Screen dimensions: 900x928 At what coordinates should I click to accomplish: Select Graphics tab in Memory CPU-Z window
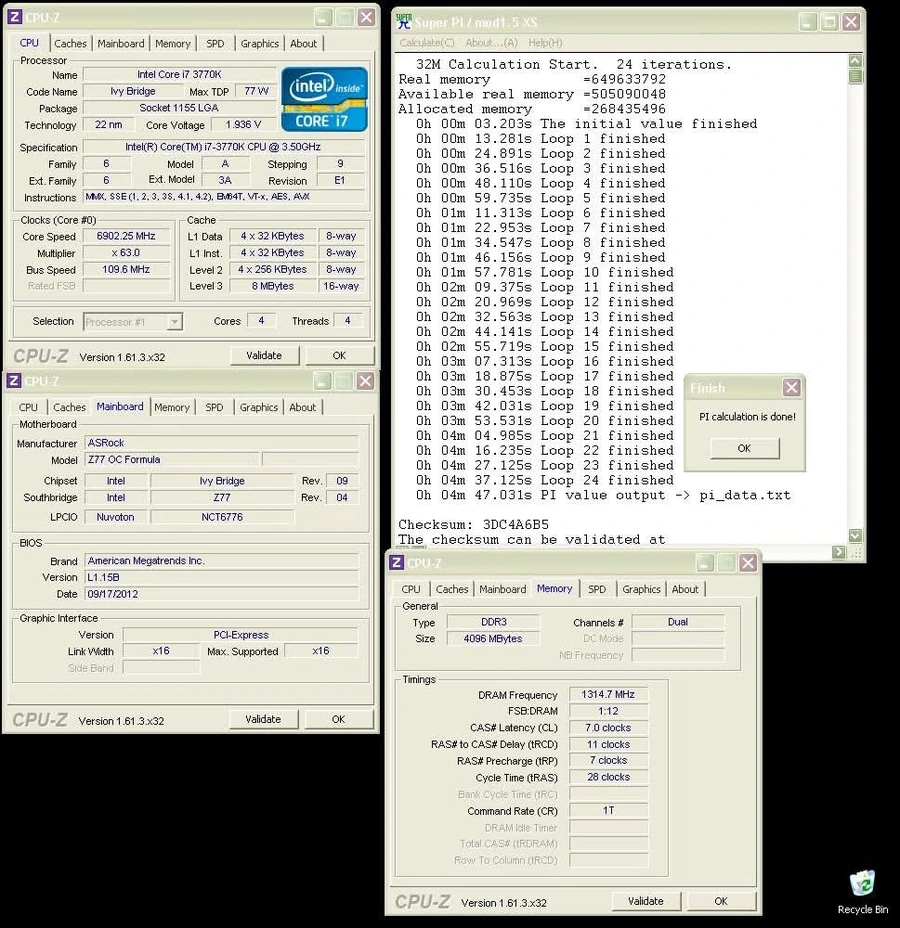coord(641,589)
